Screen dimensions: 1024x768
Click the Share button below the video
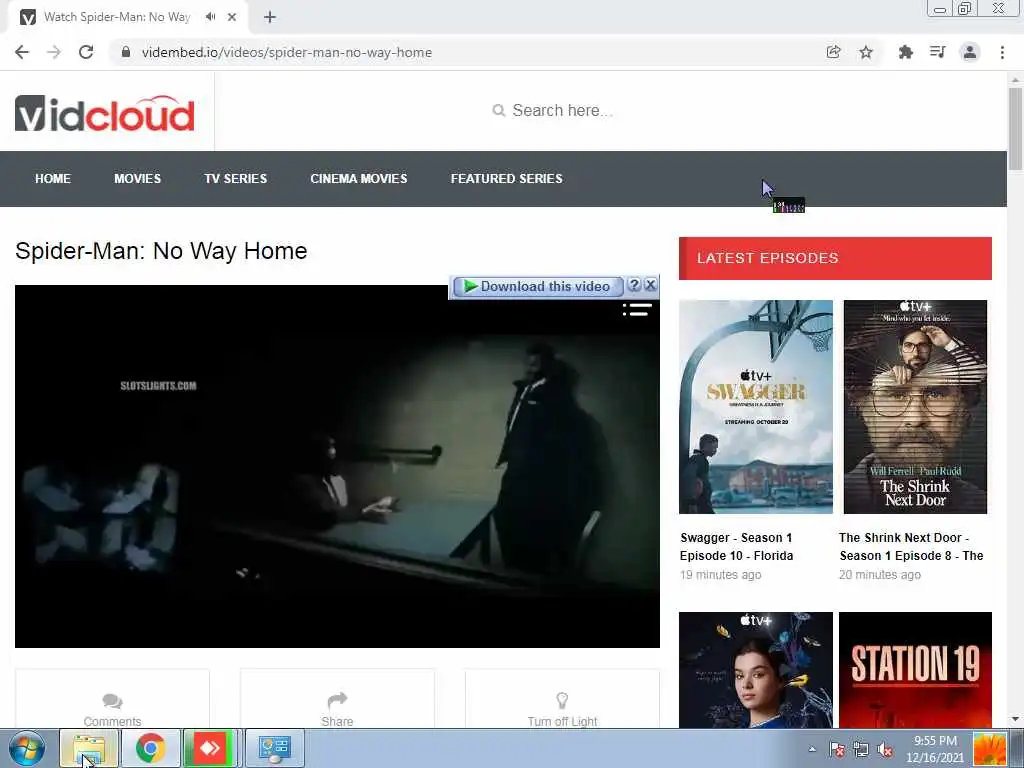point(337,699)
